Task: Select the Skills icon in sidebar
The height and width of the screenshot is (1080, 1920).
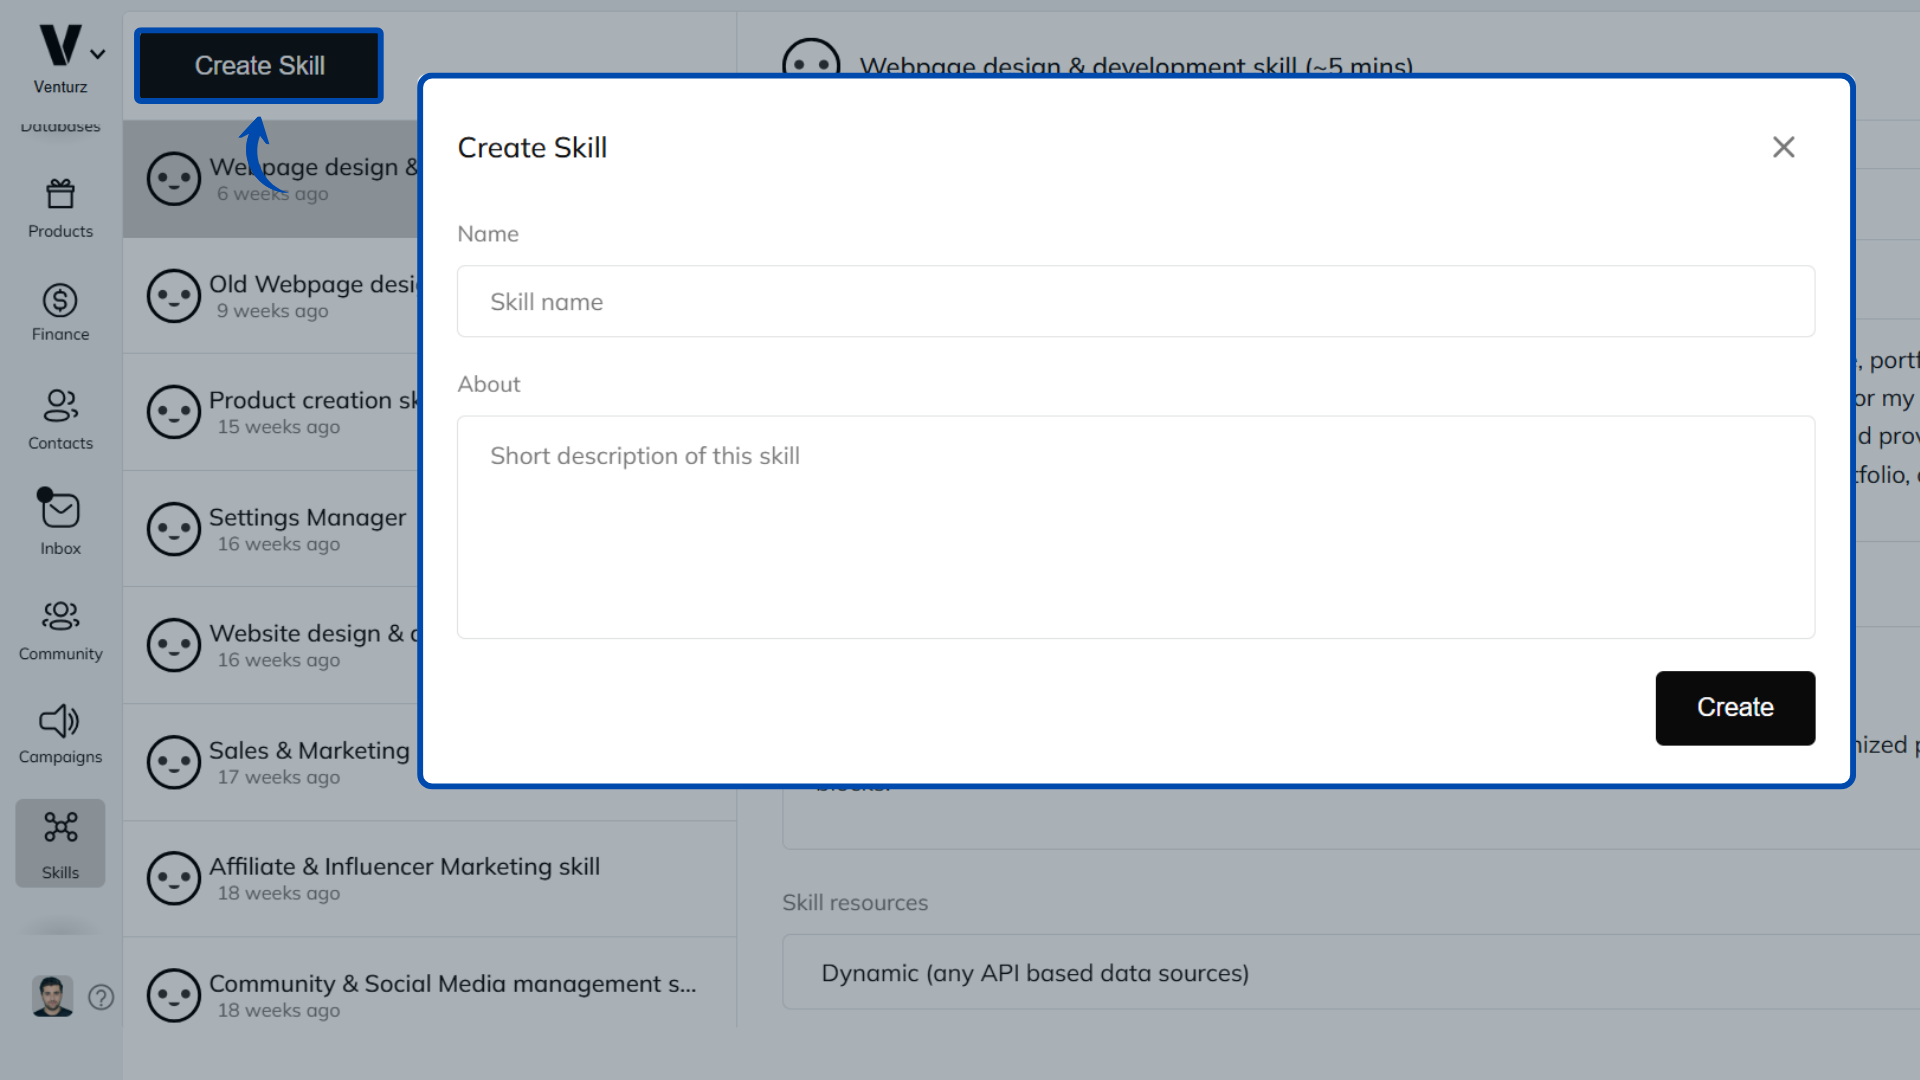Action: [x=60, y=842]
